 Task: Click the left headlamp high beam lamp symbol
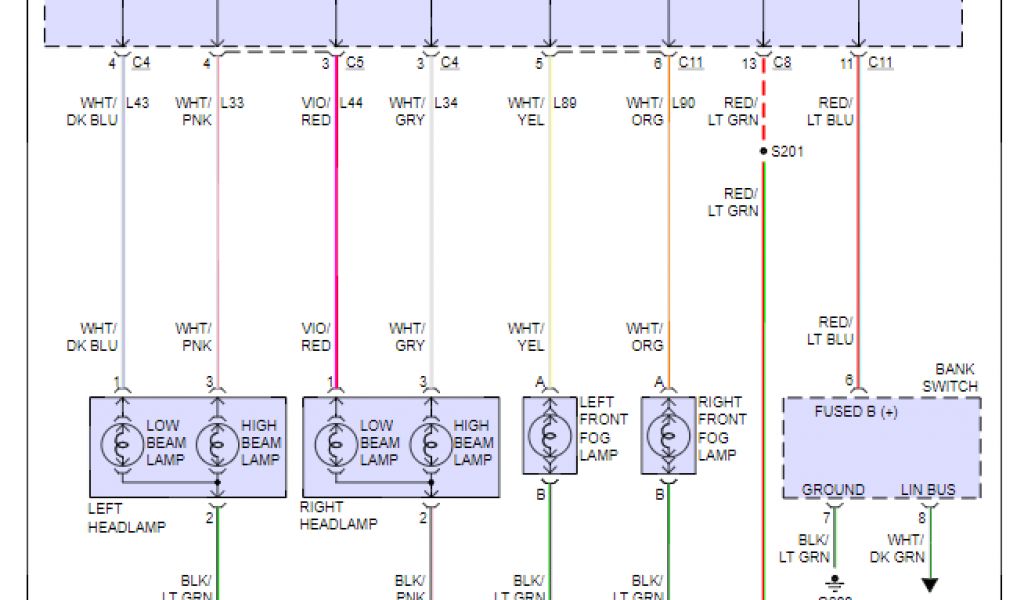point(216,441)
